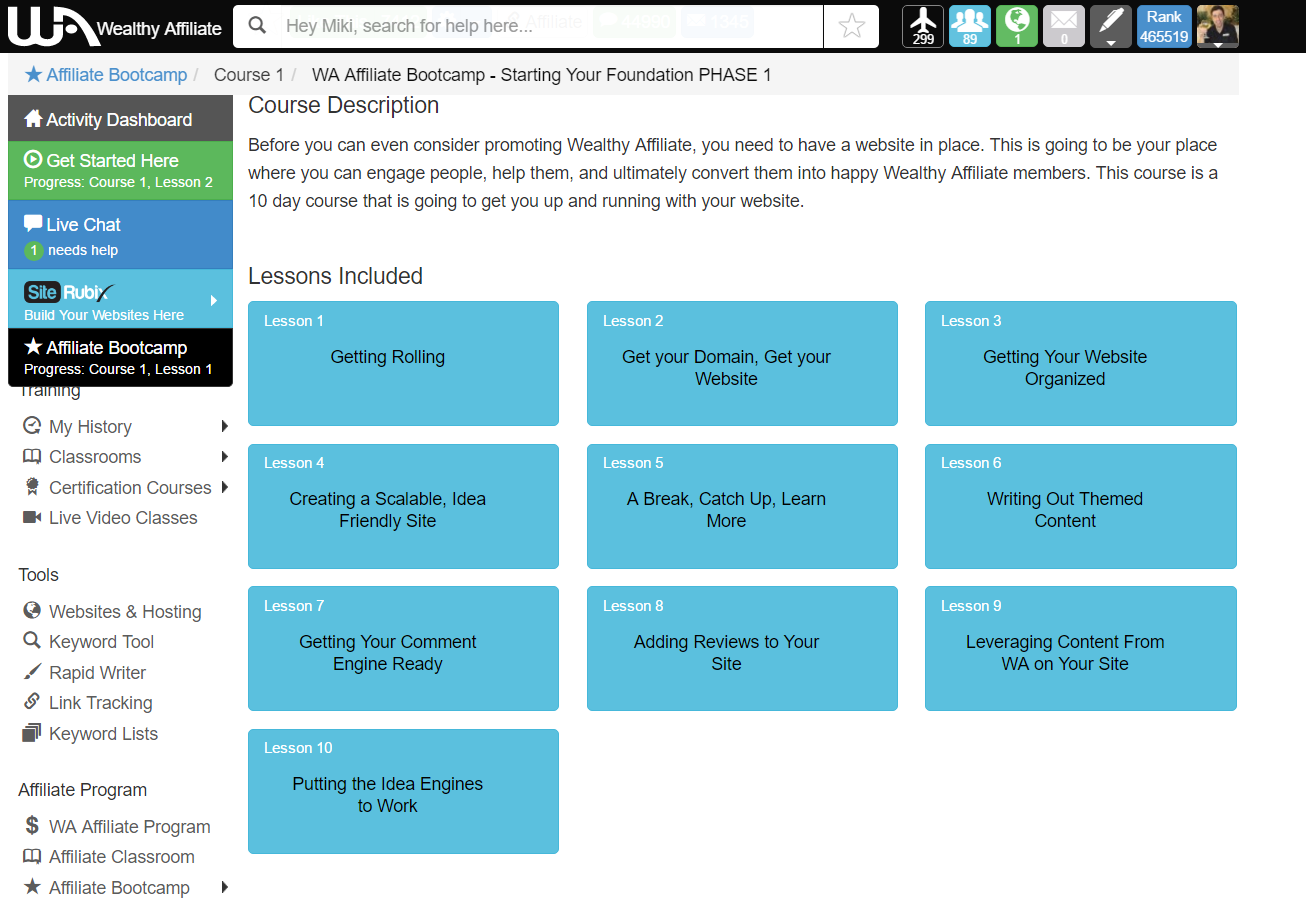Open the envelope messages icon
Screen dimensions: 1306x901
pyautogui.click(x=1064, y=26)
